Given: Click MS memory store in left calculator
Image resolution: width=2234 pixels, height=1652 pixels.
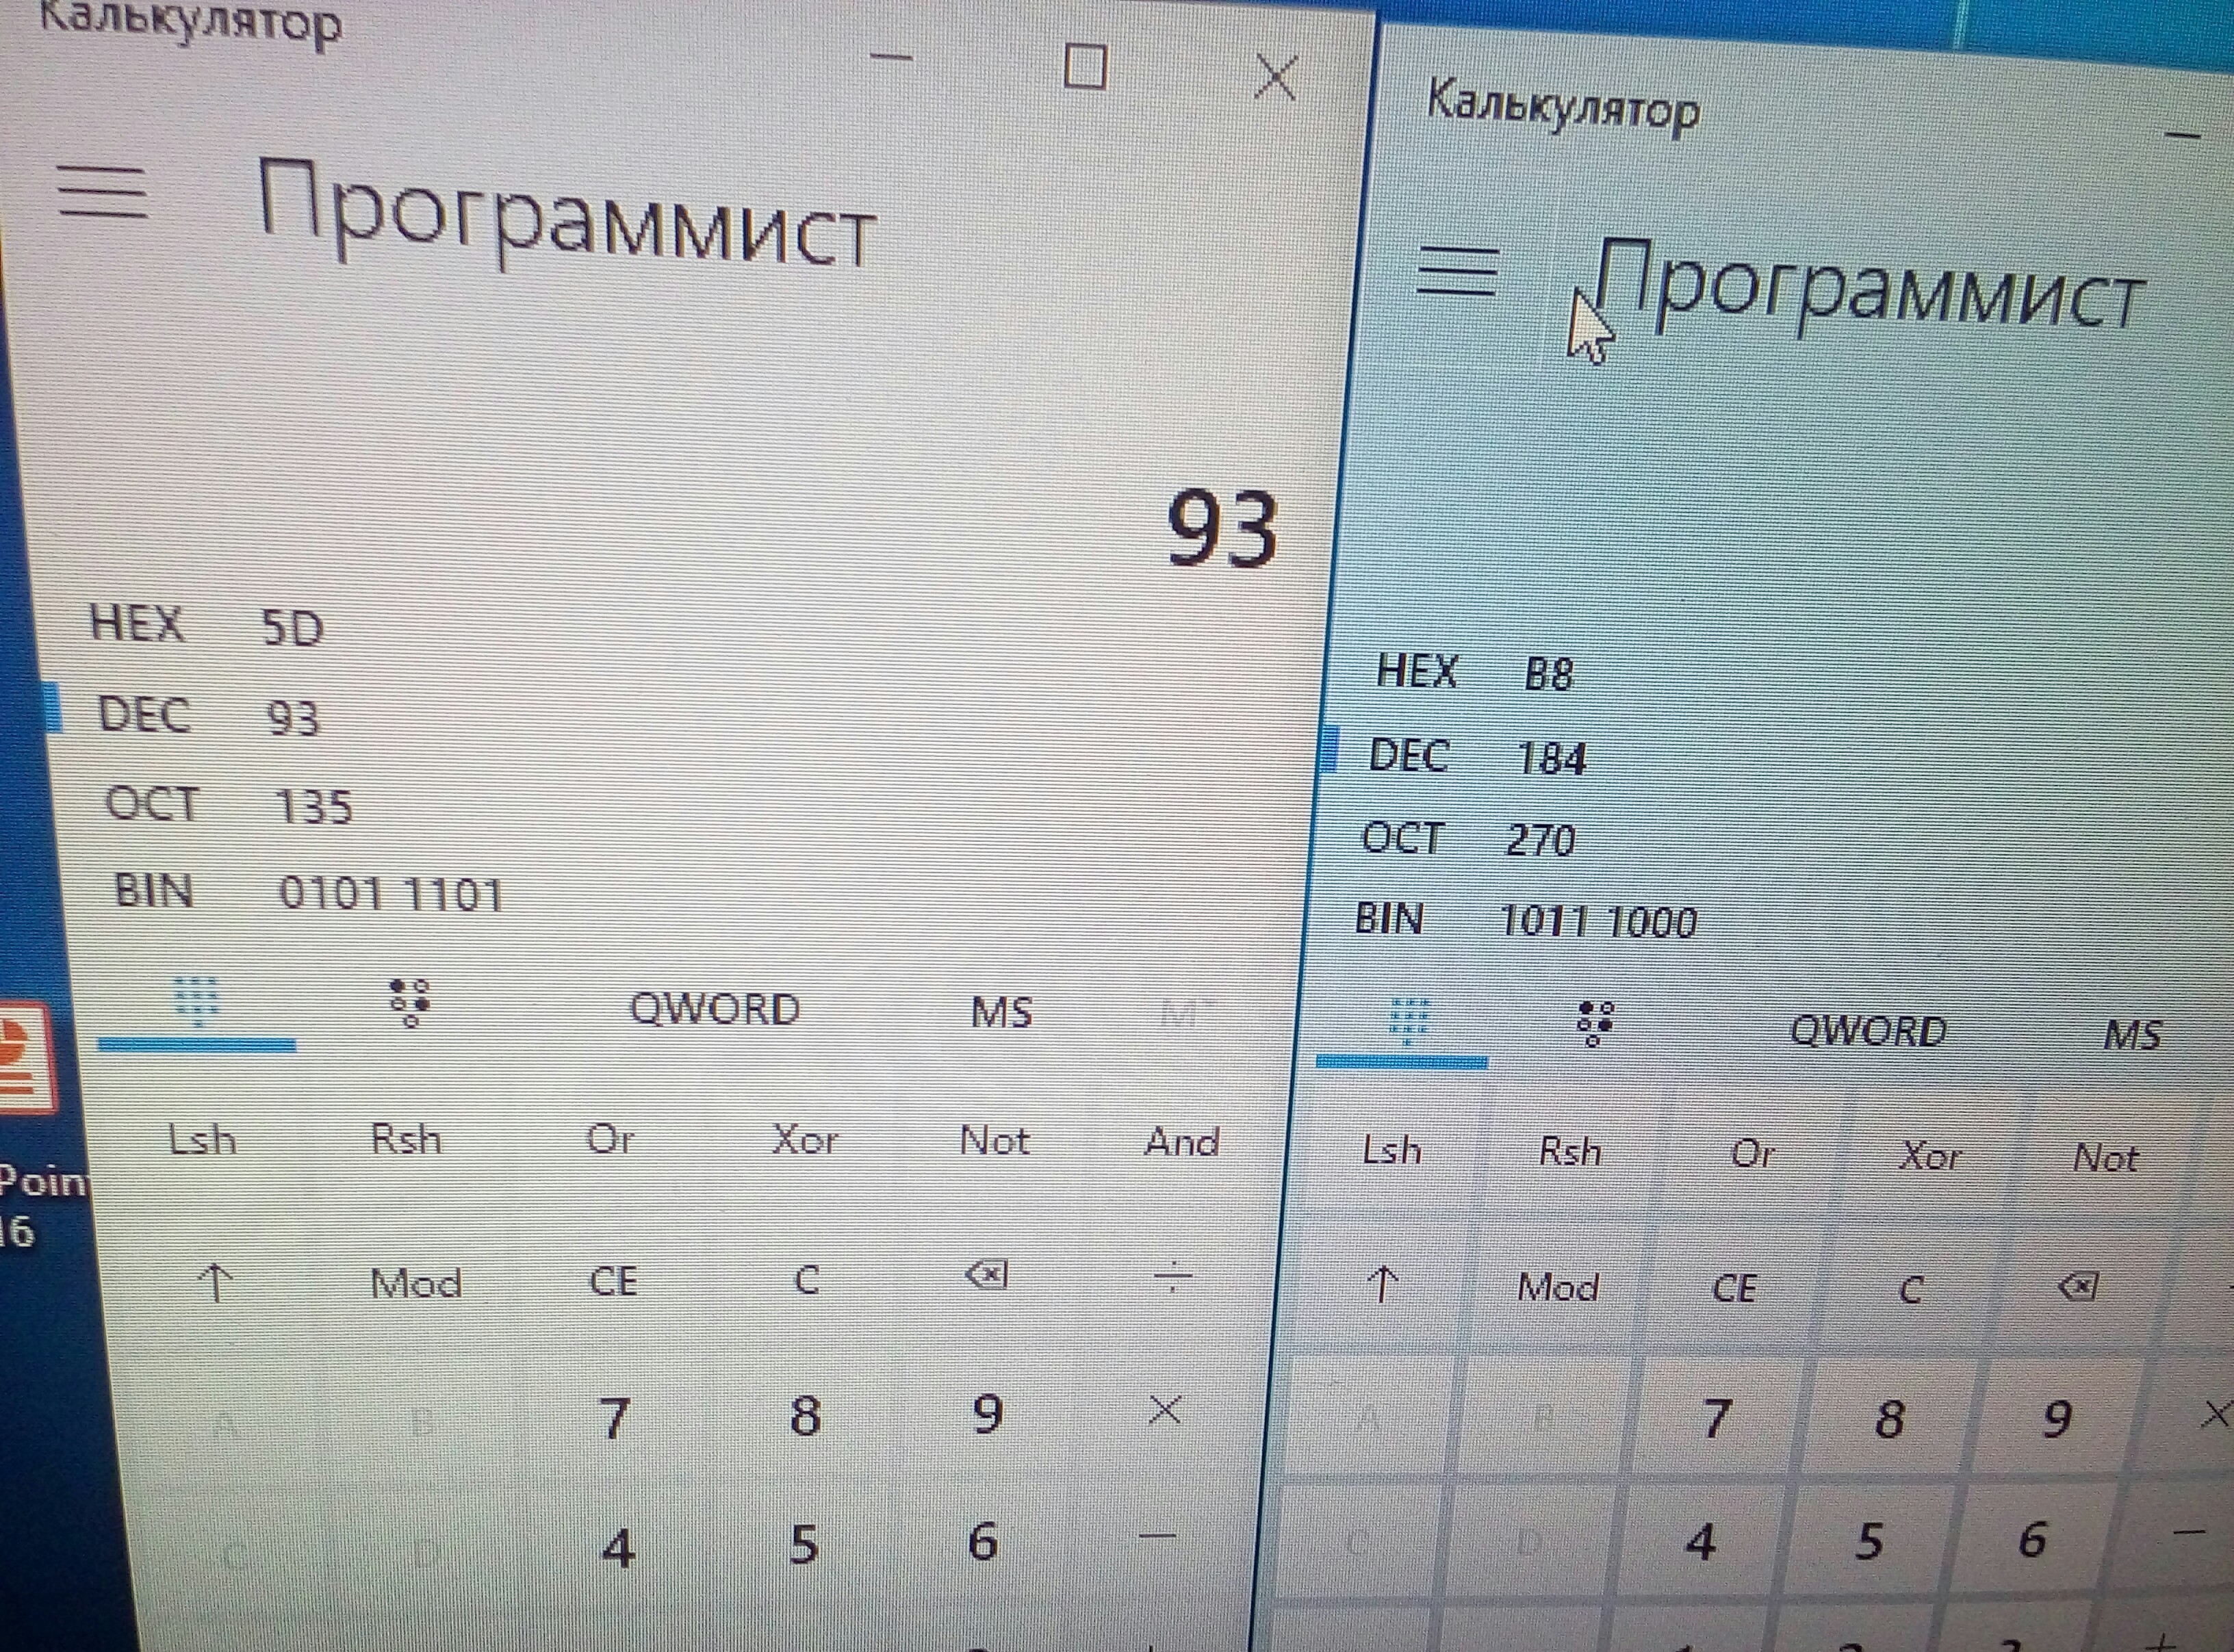Looking at the screenshot, I should (1001, 1013).
